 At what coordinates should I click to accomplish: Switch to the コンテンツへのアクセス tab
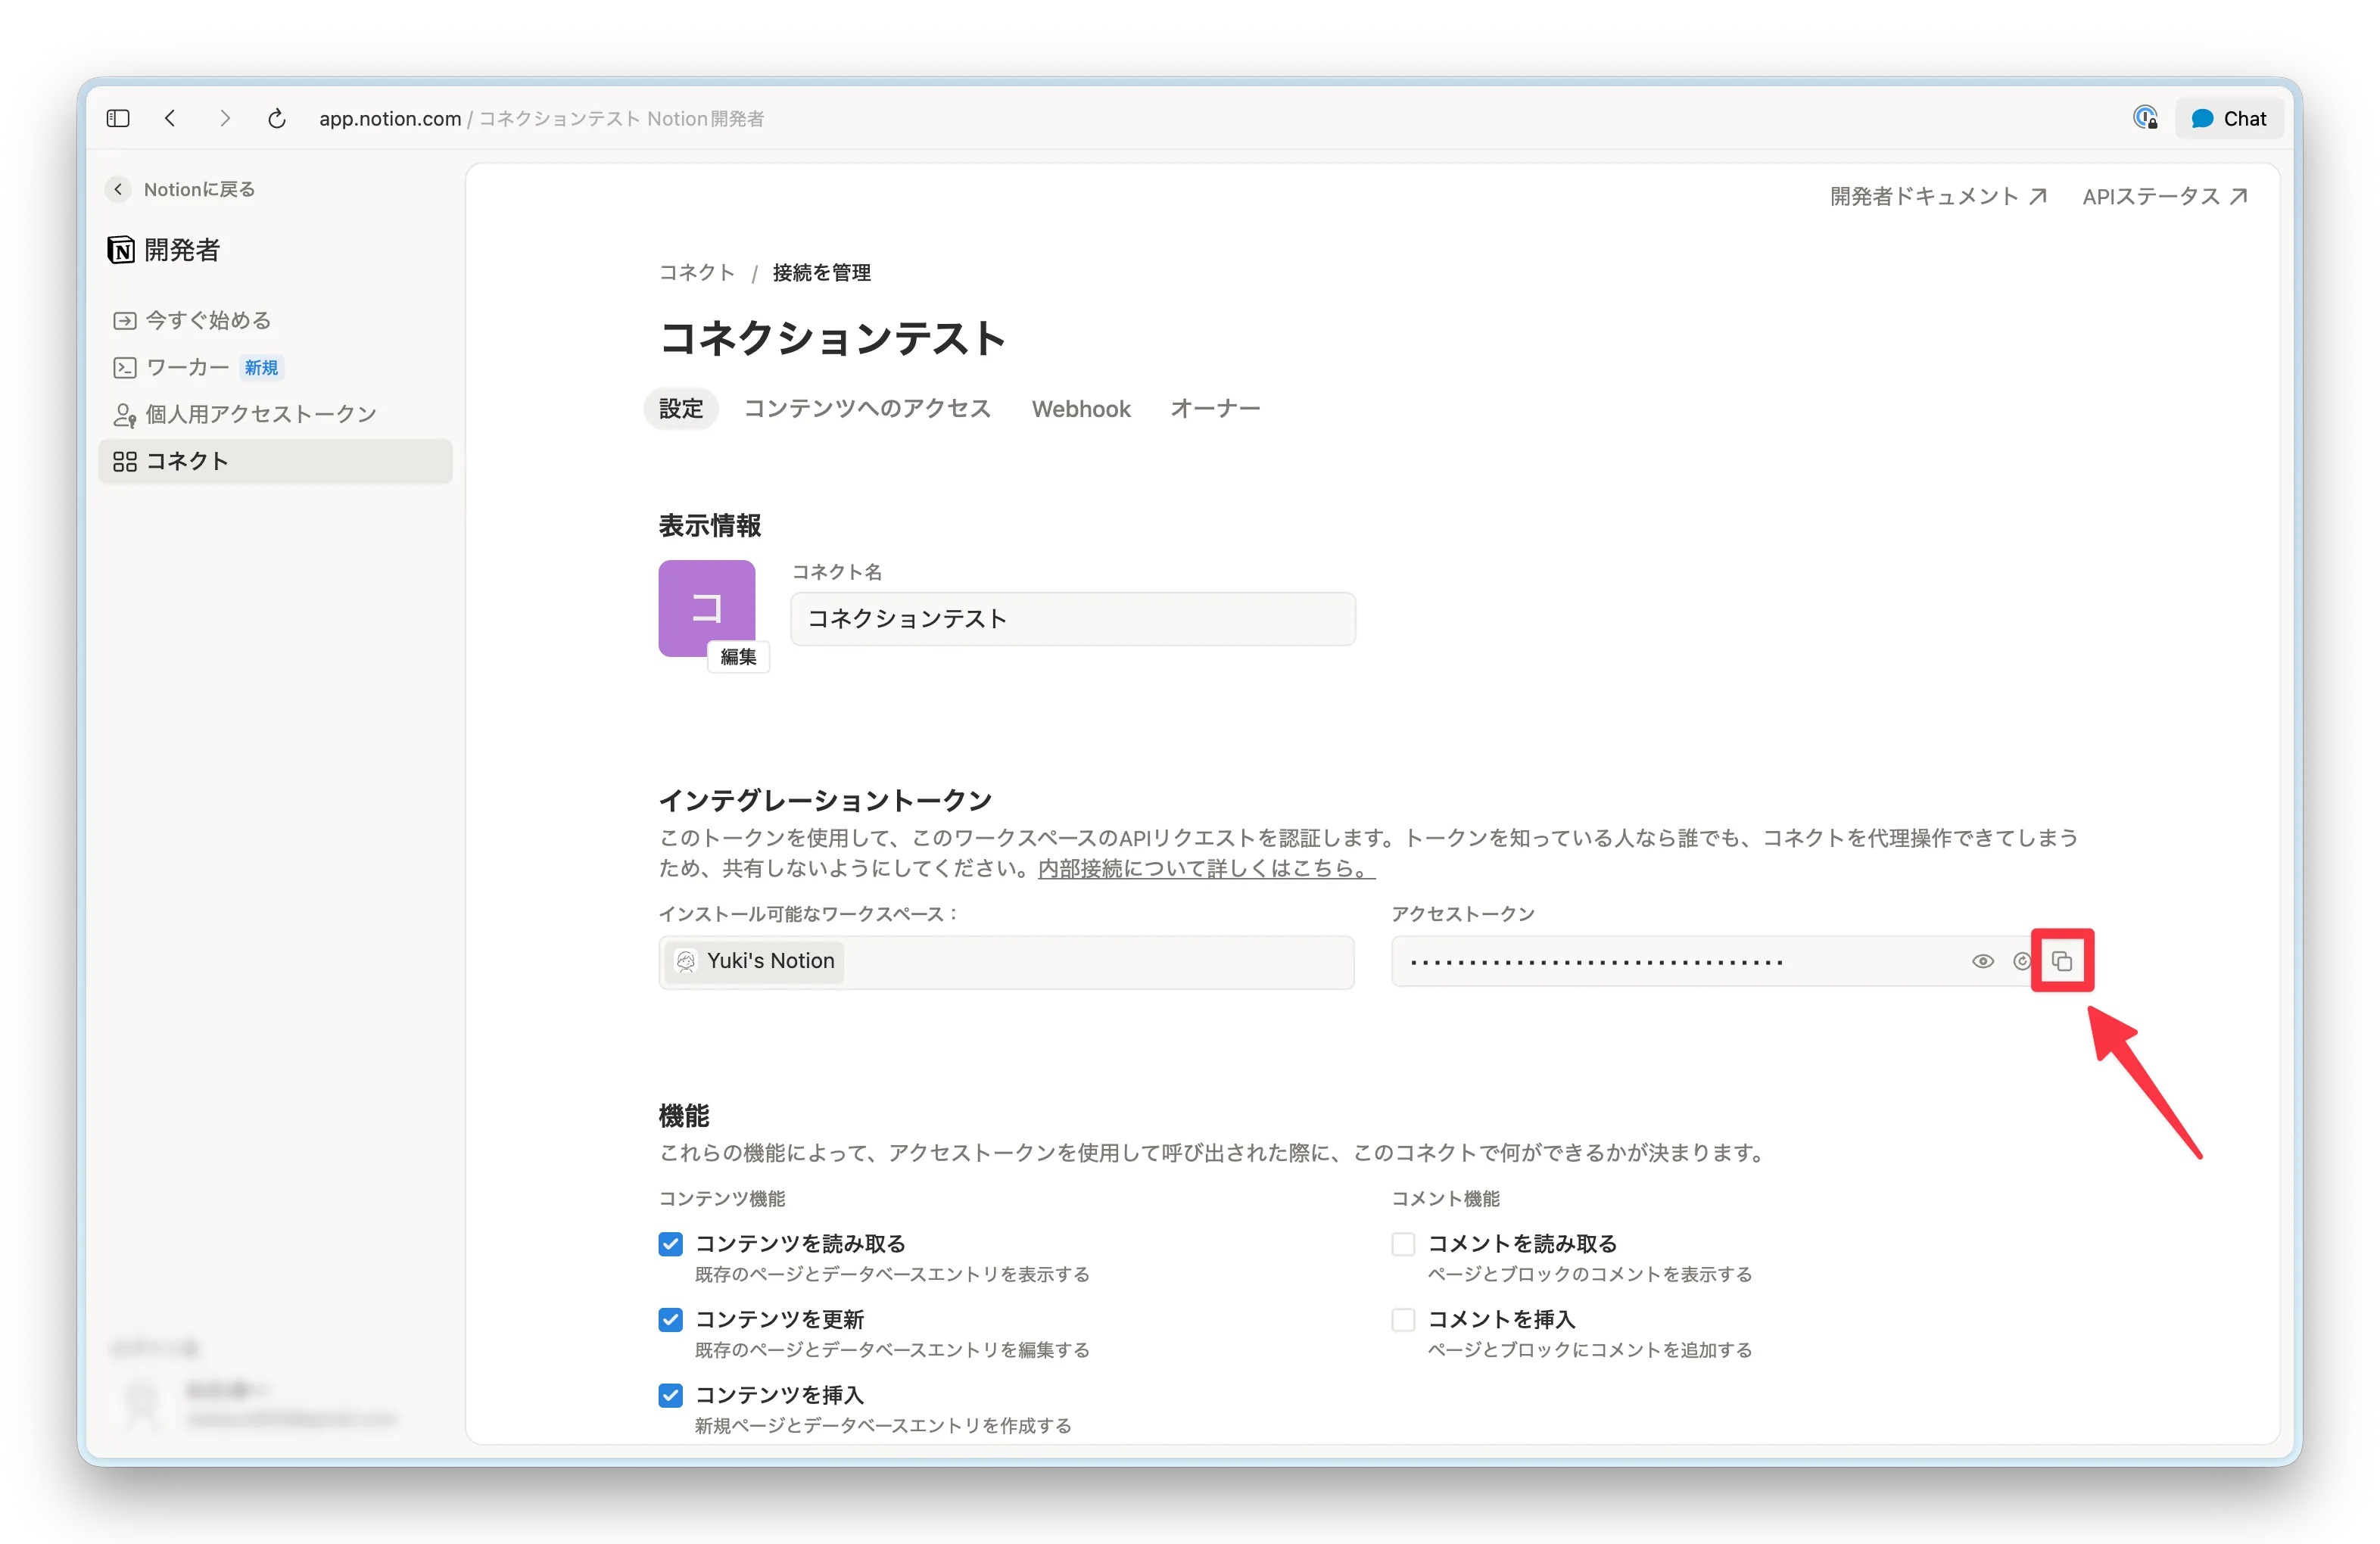(867, 408)
